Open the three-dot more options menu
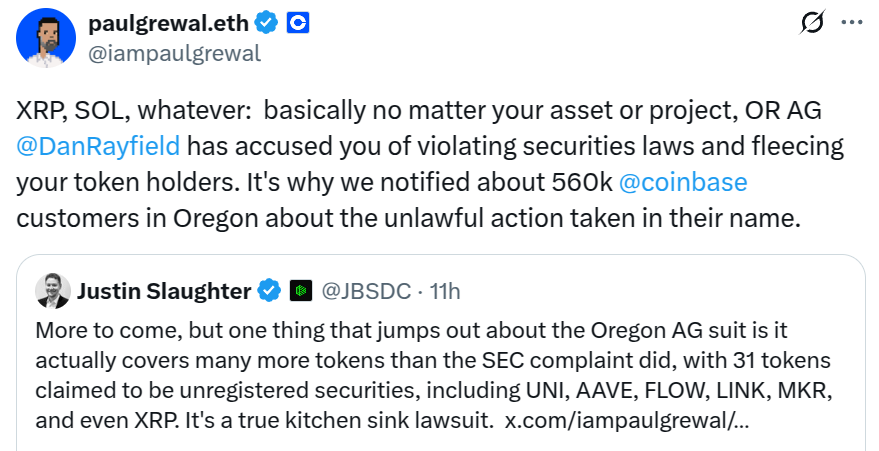 (x=850, y=23)
